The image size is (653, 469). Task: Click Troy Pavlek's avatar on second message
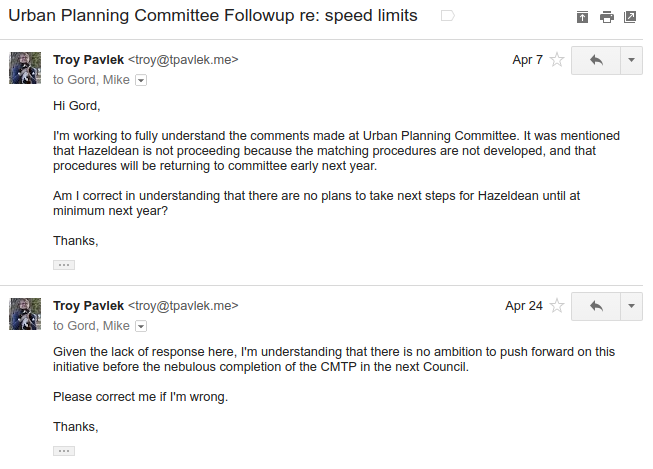[25, 314]
